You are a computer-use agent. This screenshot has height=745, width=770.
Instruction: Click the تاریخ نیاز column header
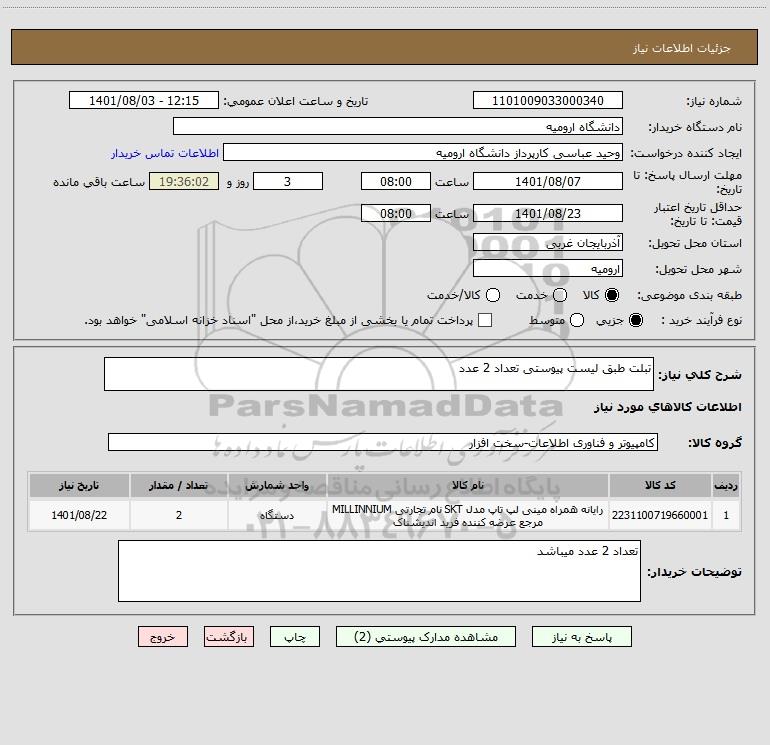click(79, 485)
